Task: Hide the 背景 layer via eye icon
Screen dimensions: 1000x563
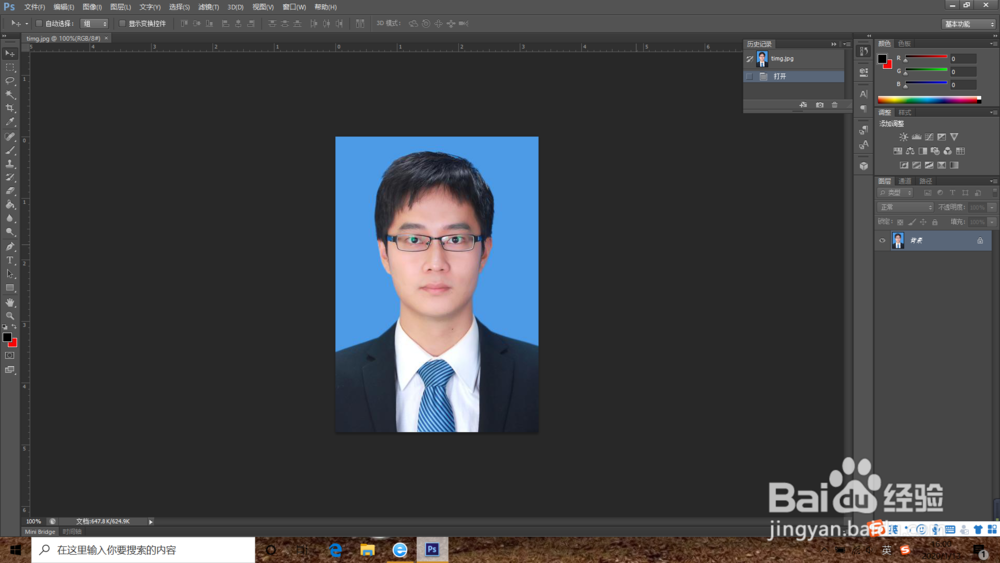Action: (x=882, y=241)
